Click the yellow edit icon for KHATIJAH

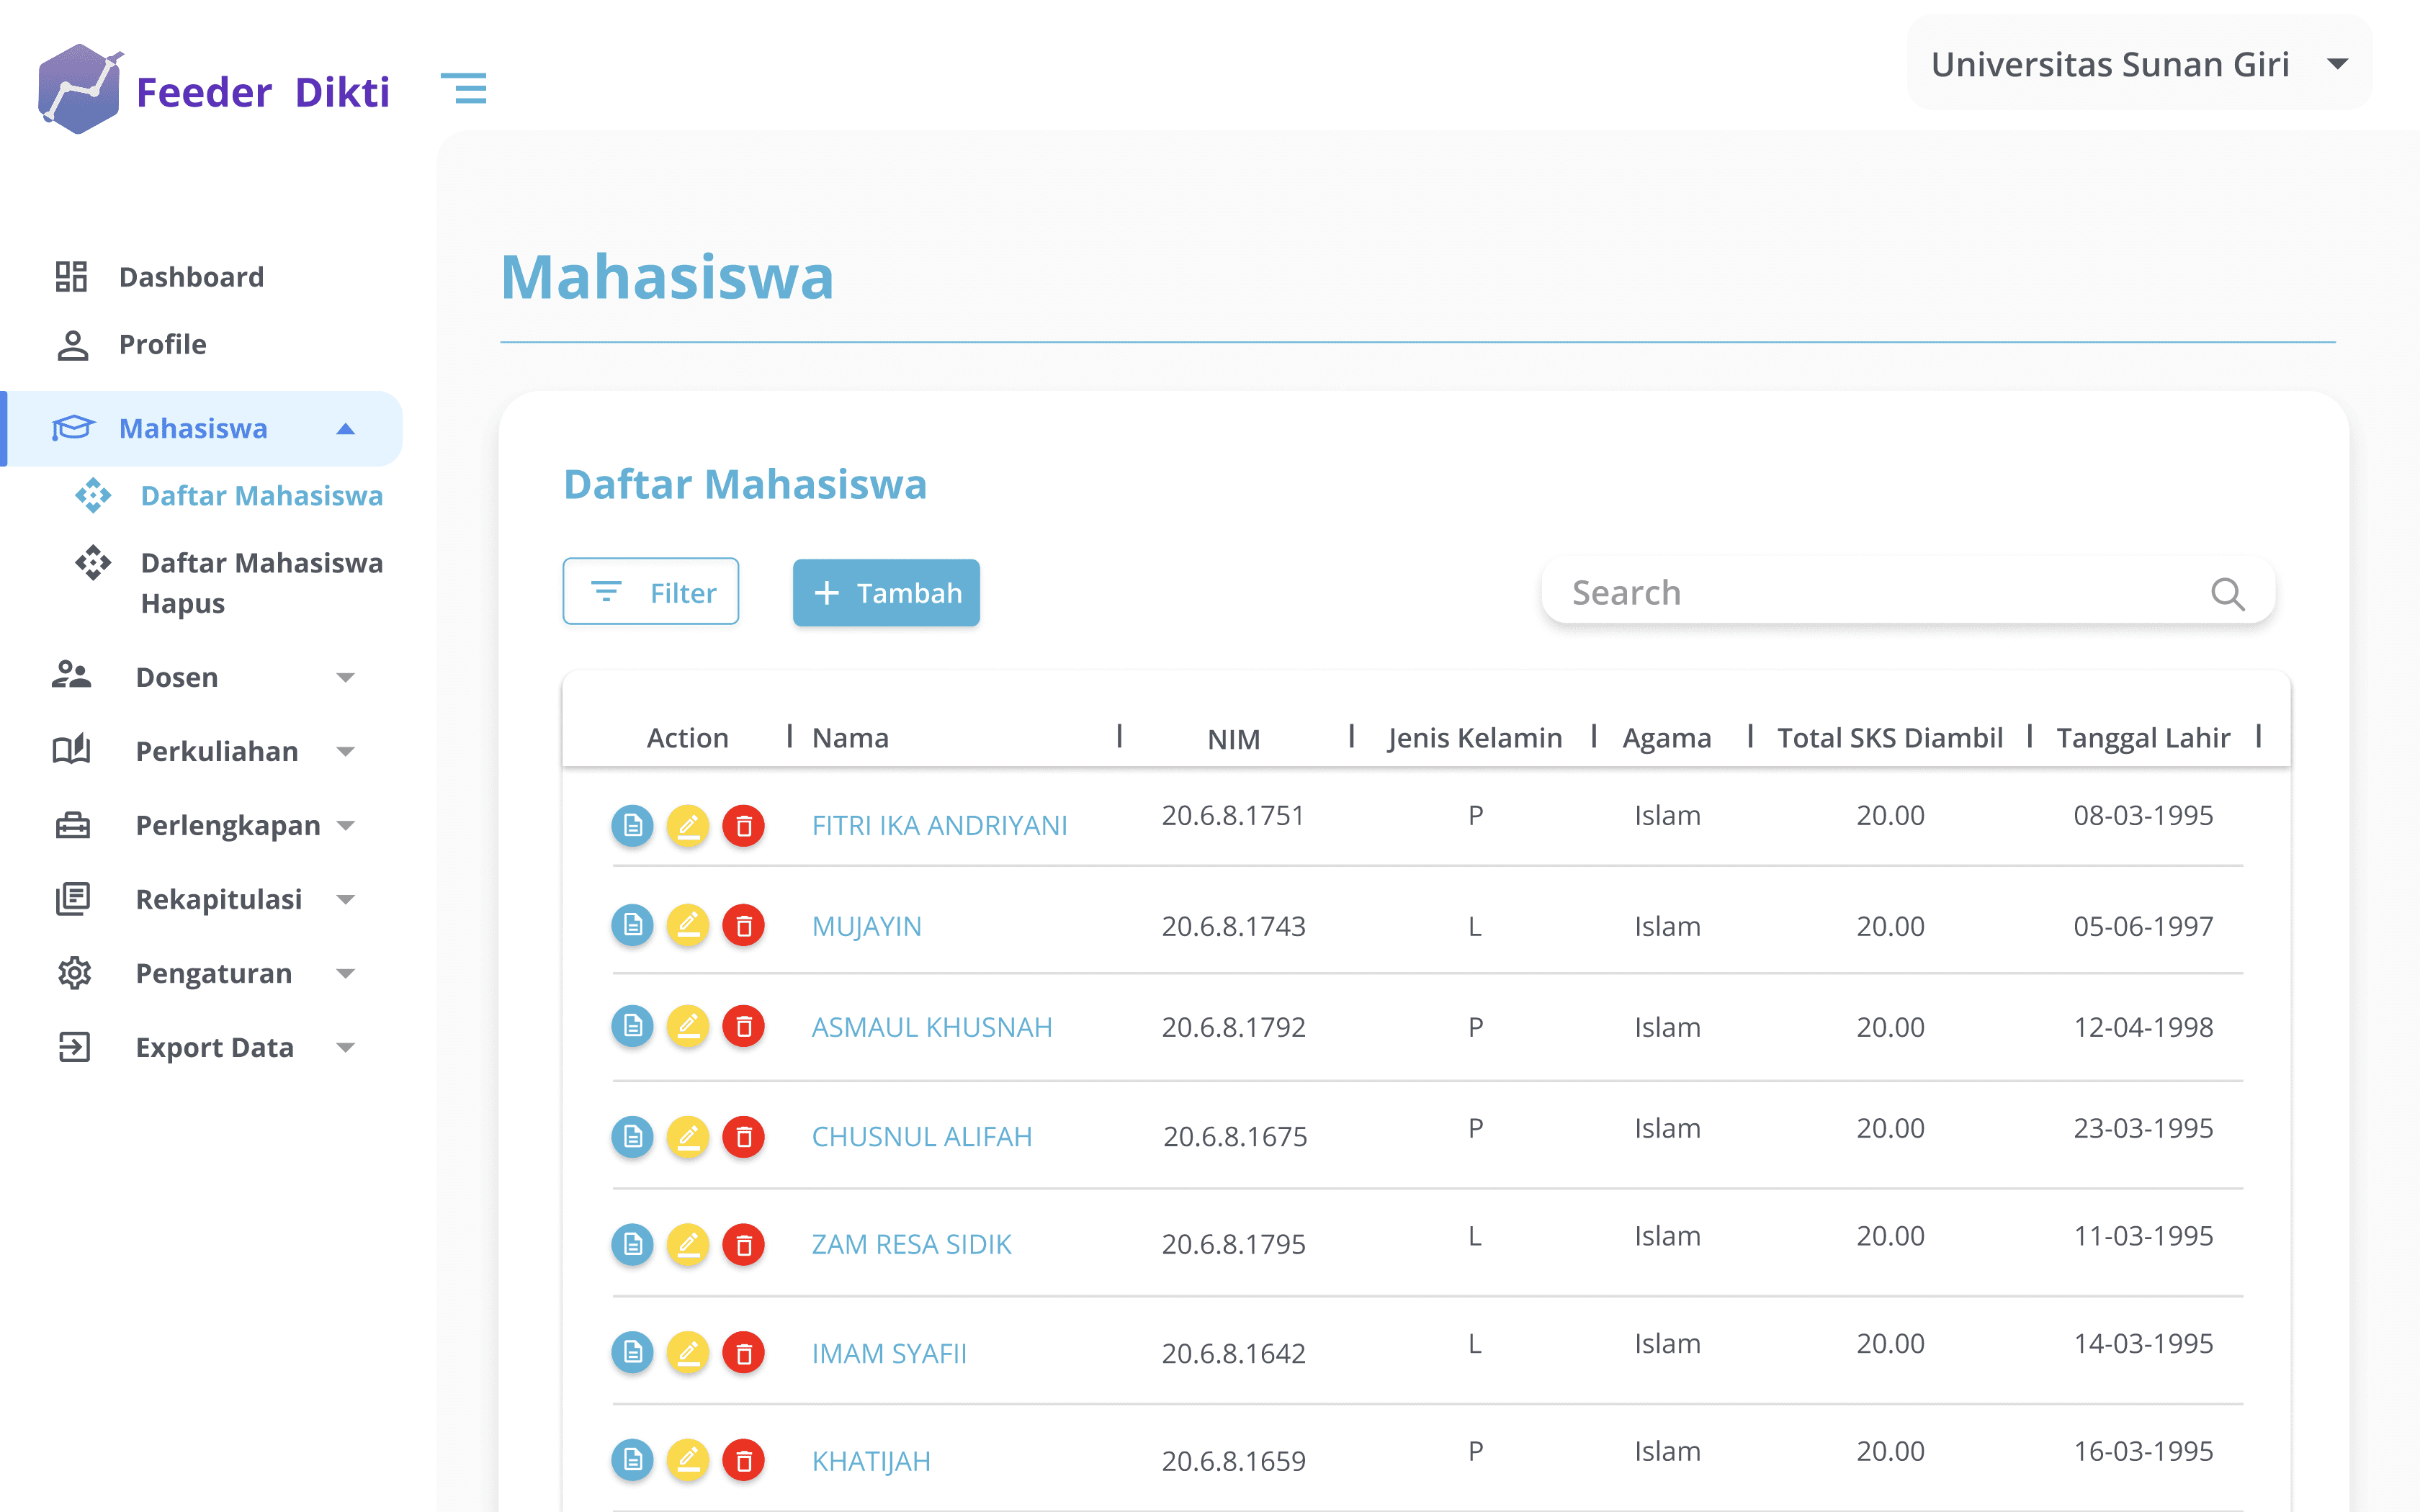point(688,1461)
